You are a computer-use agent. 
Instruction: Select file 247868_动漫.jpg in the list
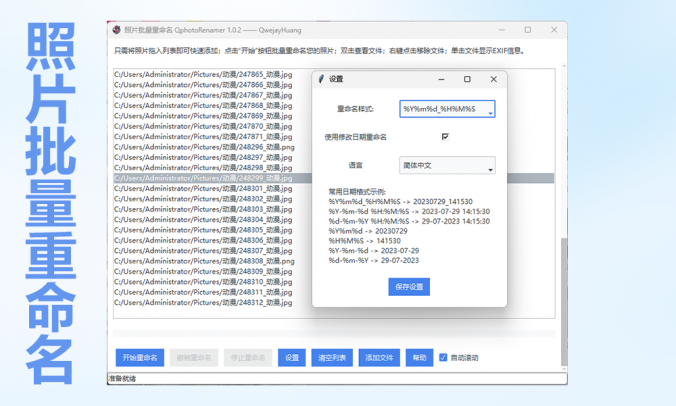point(203,105)
